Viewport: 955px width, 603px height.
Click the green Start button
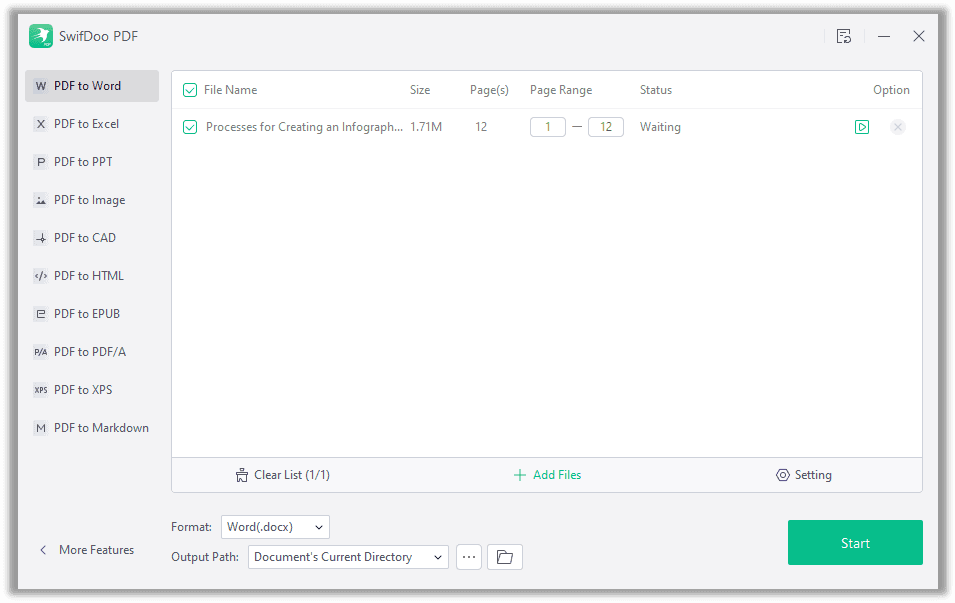(855, 543)
